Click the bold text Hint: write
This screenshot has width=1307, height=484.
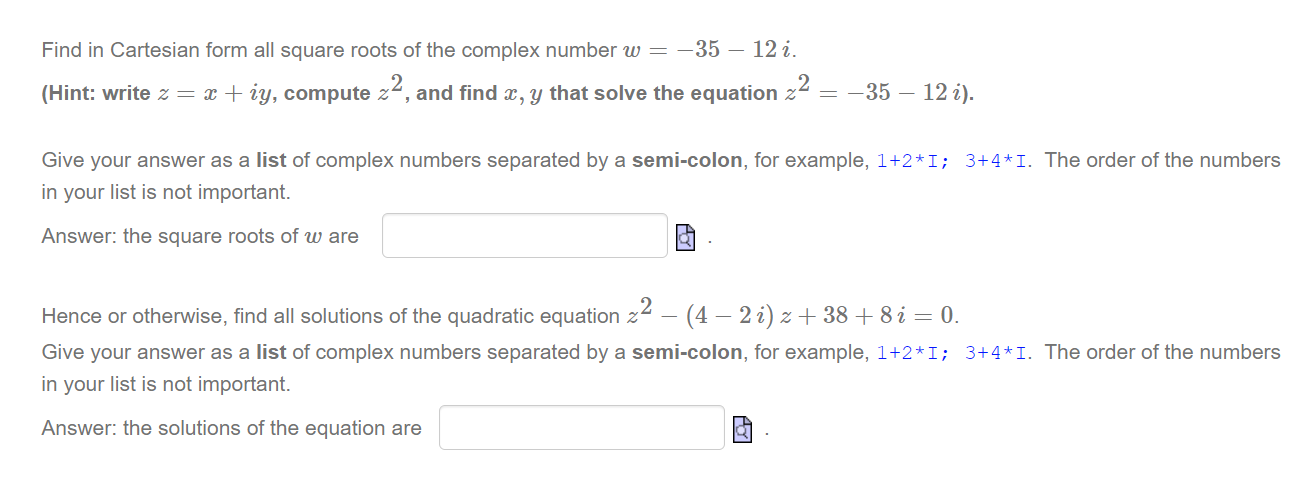click(x=96, y=94)
